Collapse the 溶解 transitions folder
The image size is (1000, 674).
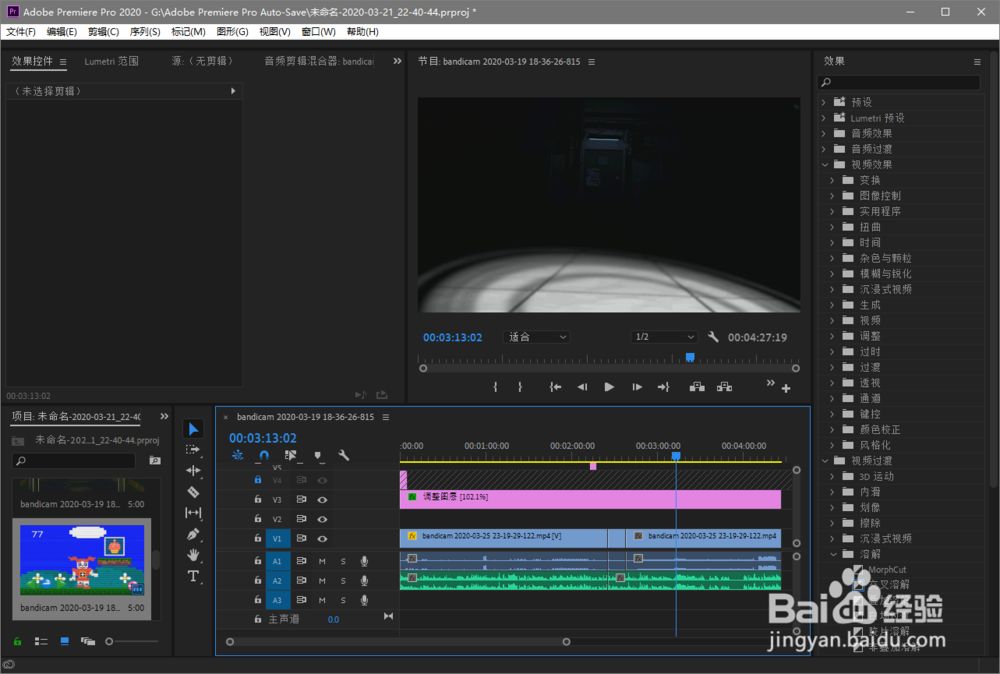[x=832, y=554]
